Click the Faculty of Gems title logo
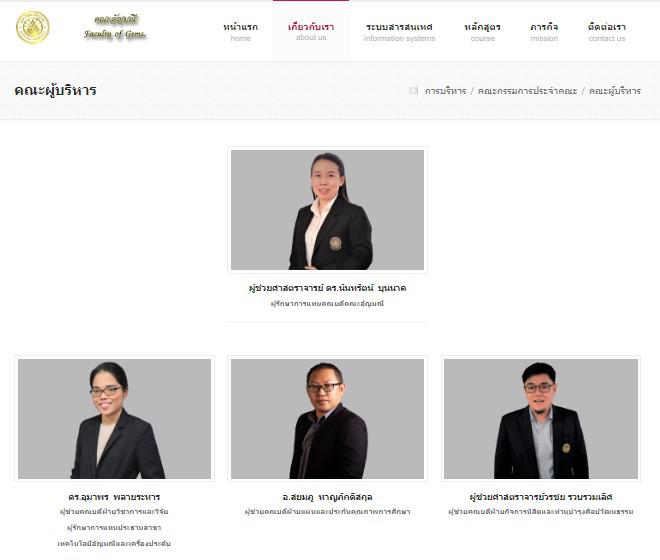This screenshot has width=660, height=560. pos(115,27)
